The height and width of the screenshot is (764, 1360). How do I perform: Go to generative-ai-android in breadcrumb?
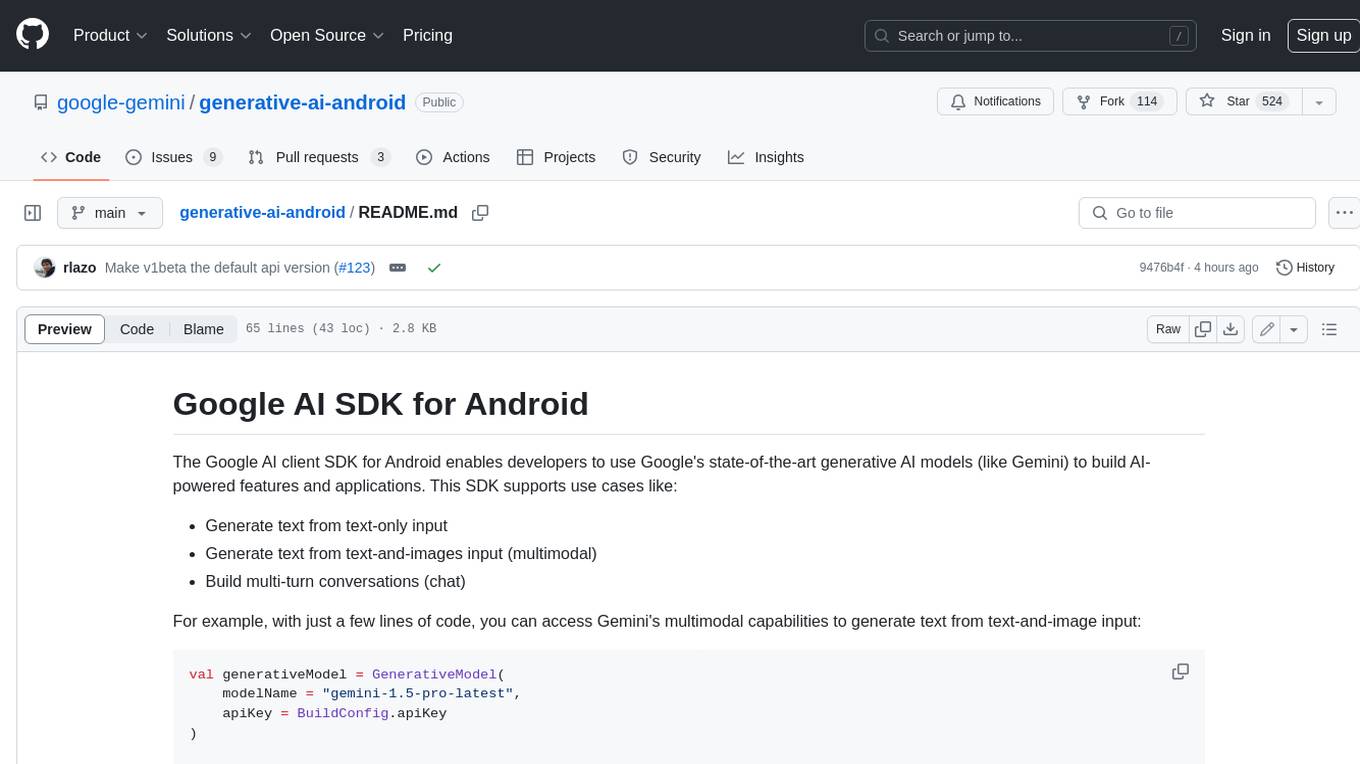[262, 212]
